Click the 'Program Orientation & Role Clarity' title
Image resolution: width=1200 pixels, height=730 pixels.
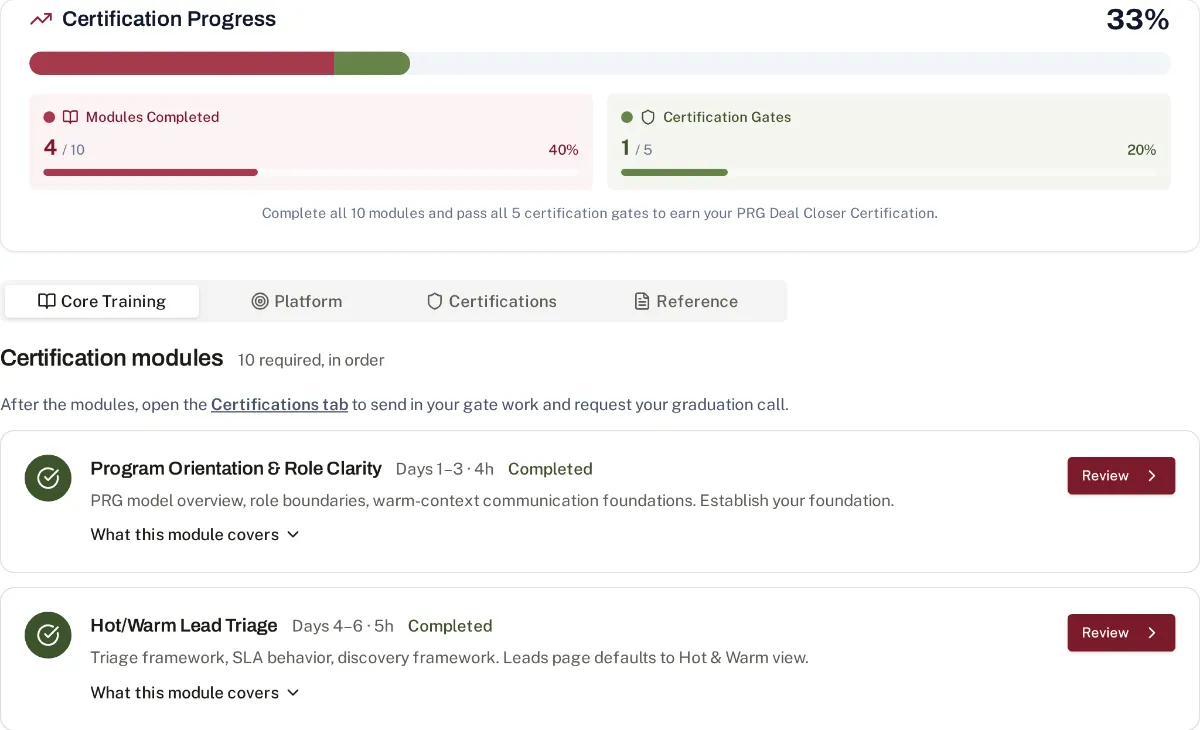click(236, 468)
